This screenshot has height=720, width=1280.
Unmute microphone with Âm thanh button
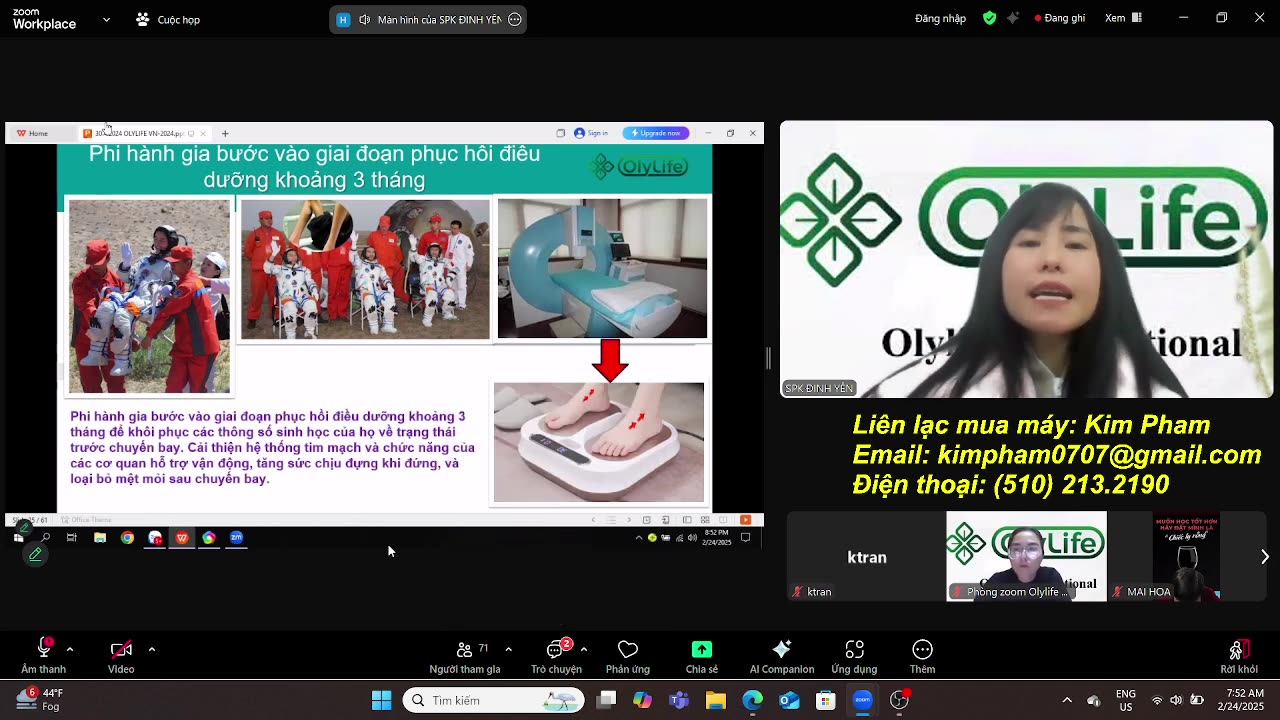pyautogui.click(x=44, y=655)
